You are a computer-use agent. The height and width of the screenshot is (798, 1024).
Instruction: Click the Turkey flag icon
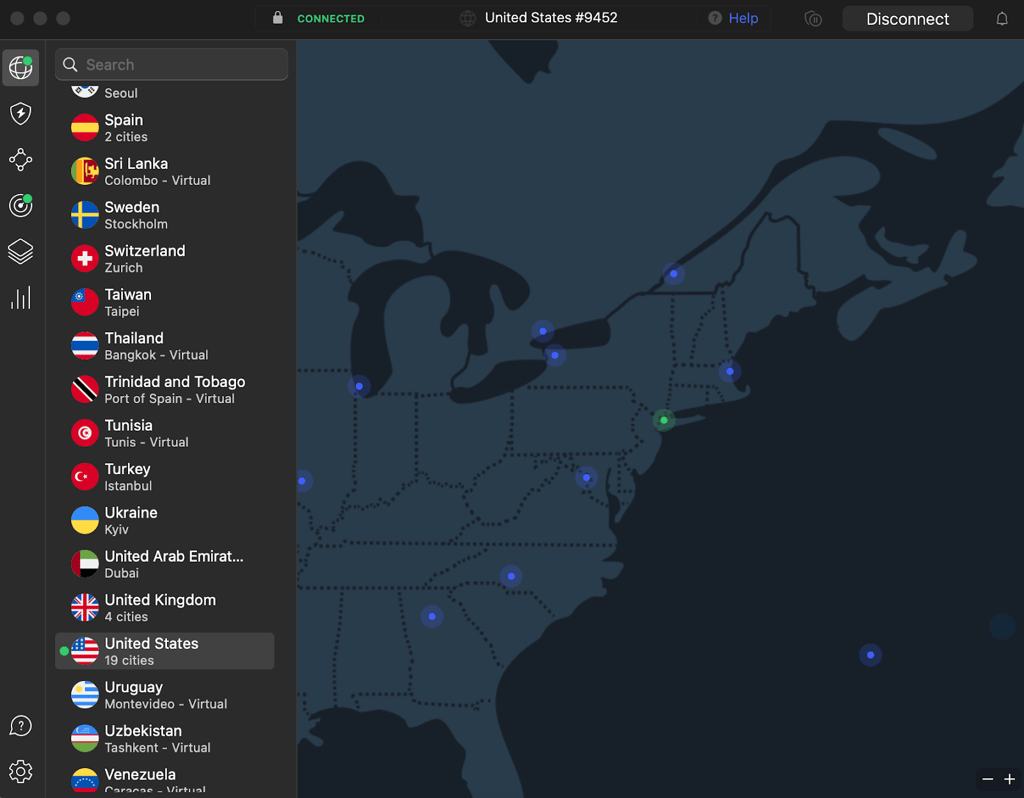click(85, 477)
